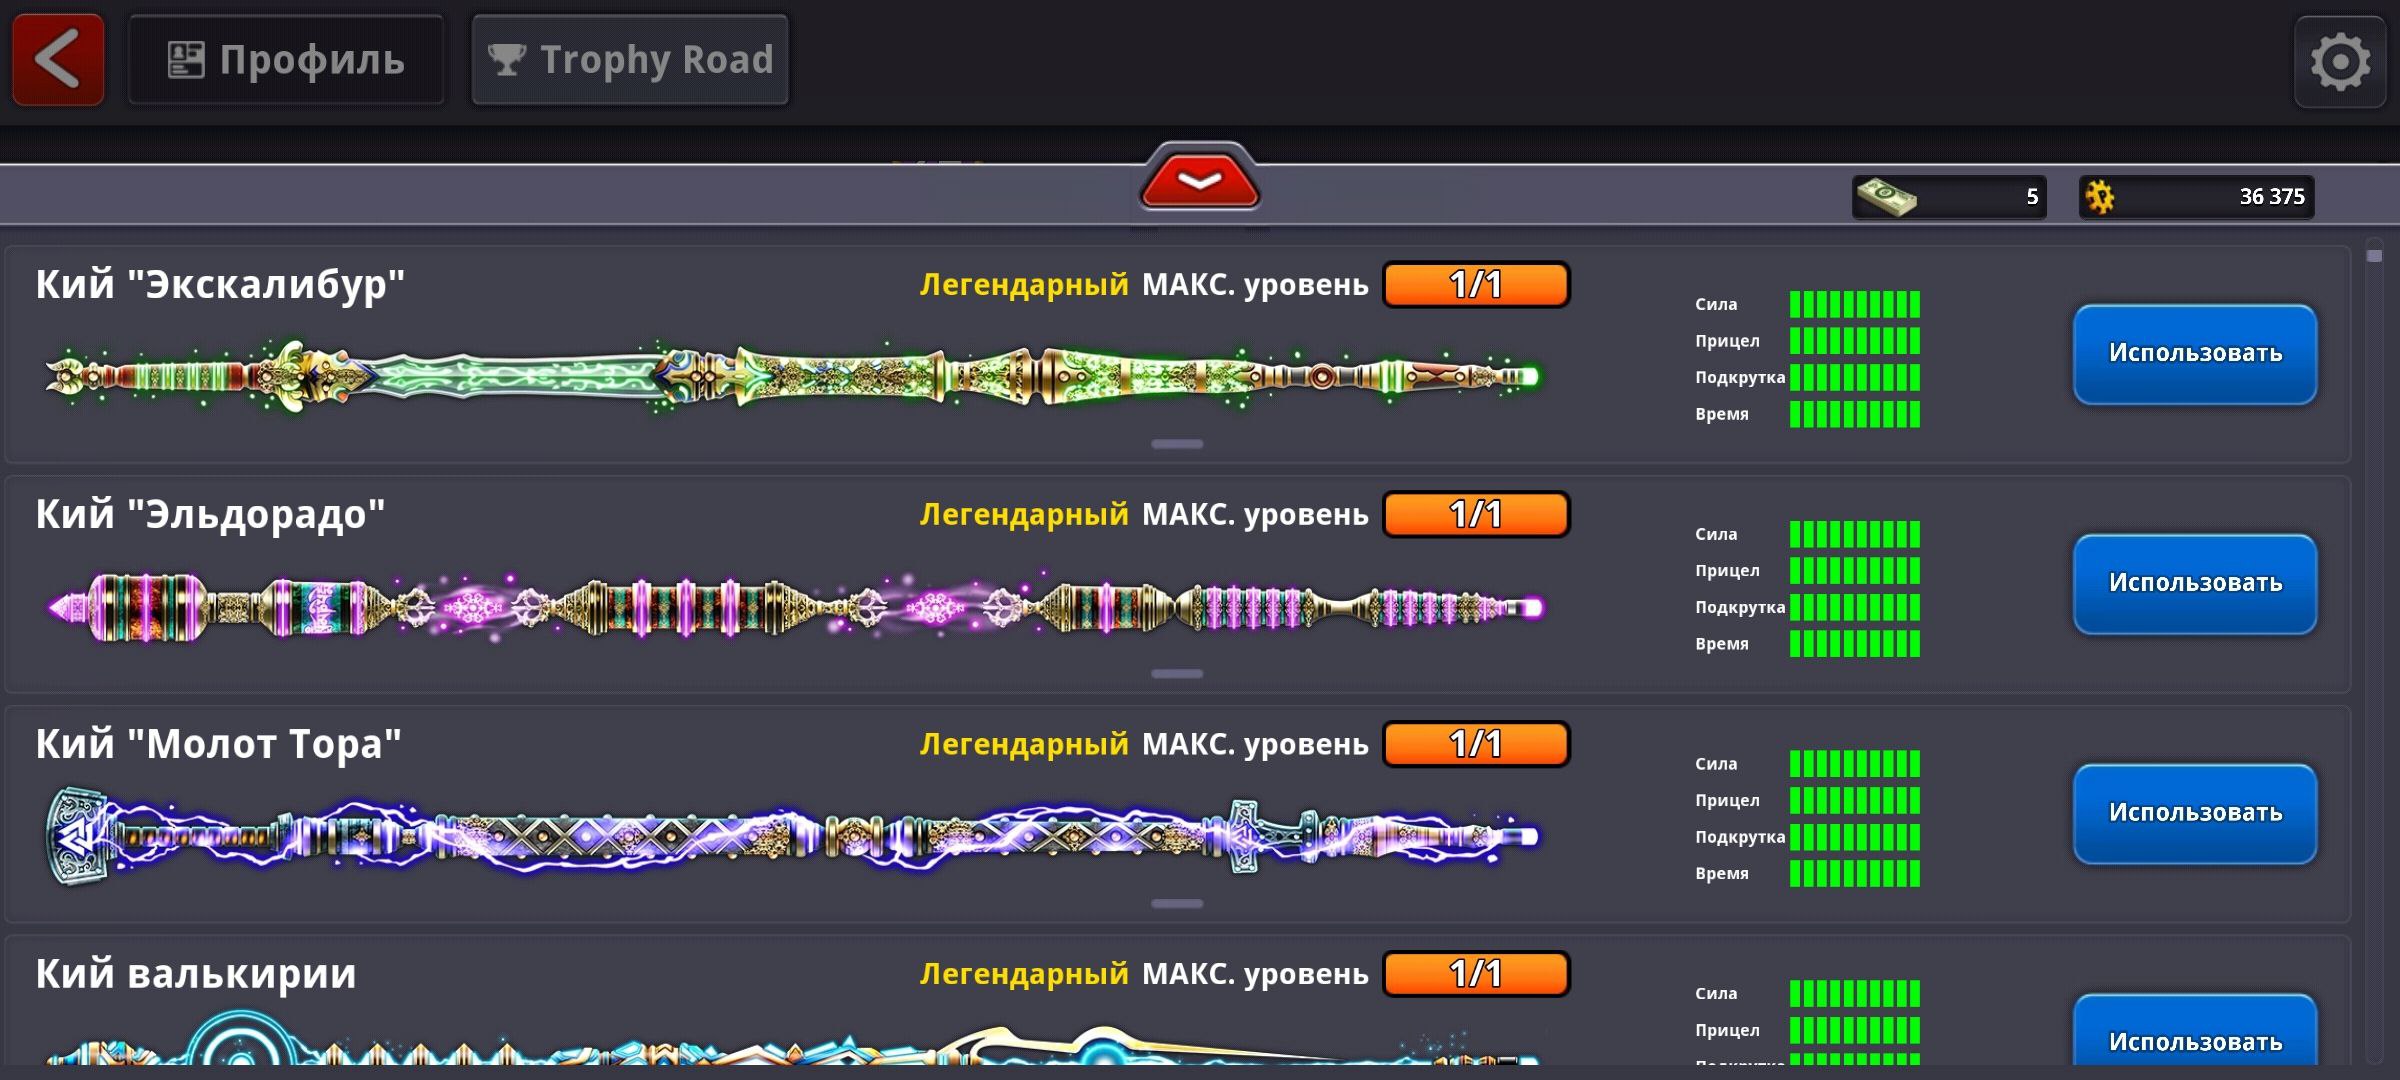Select Легендарный label on Экскалибур row

(x=1024, y=285)
